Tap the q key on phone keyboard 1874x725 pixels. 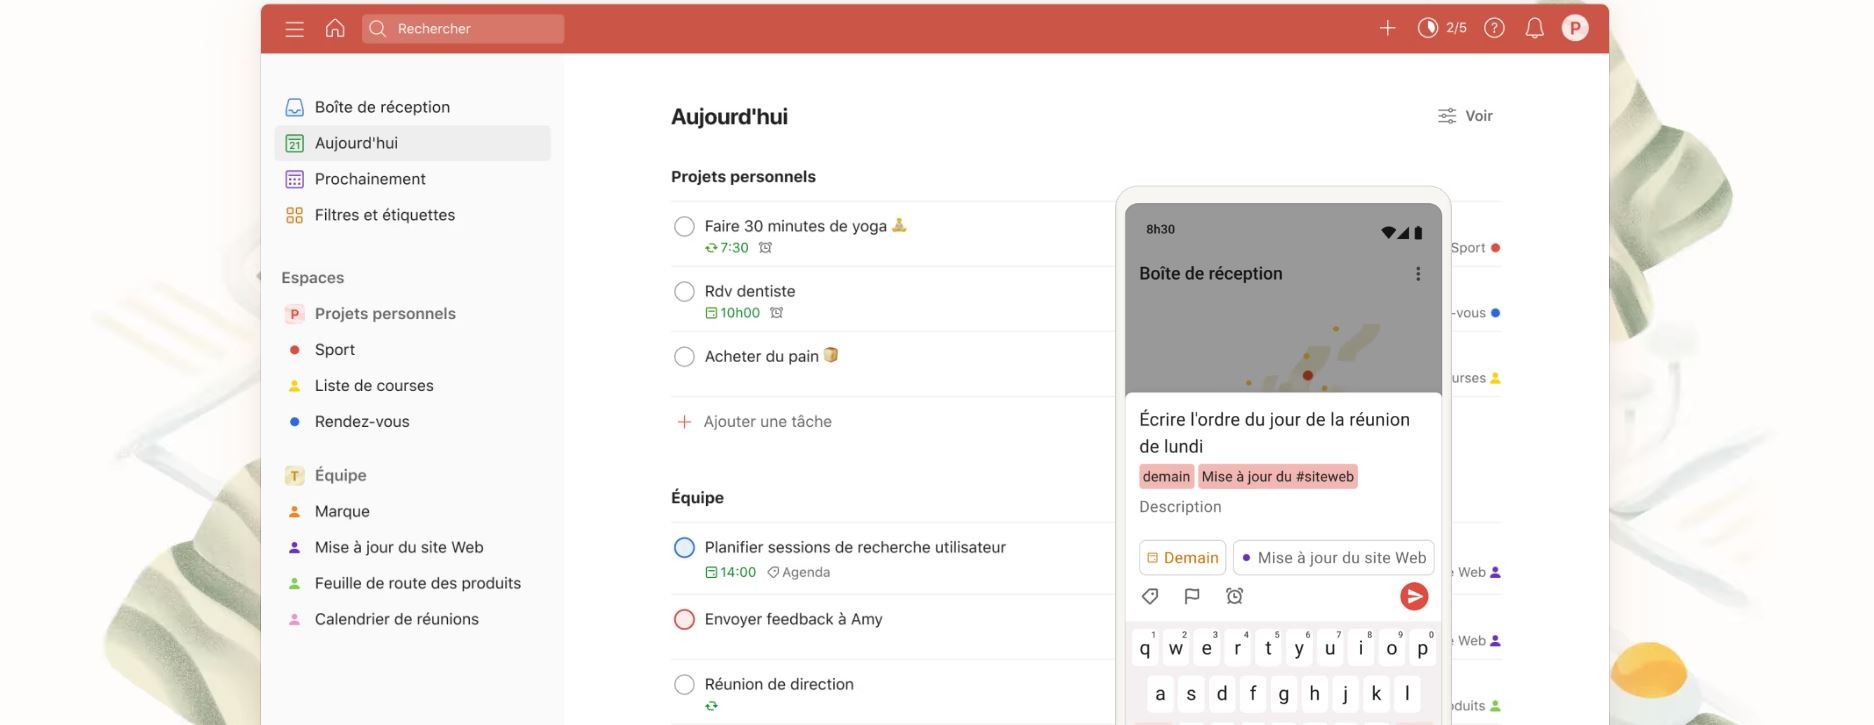coord(1145,648)
